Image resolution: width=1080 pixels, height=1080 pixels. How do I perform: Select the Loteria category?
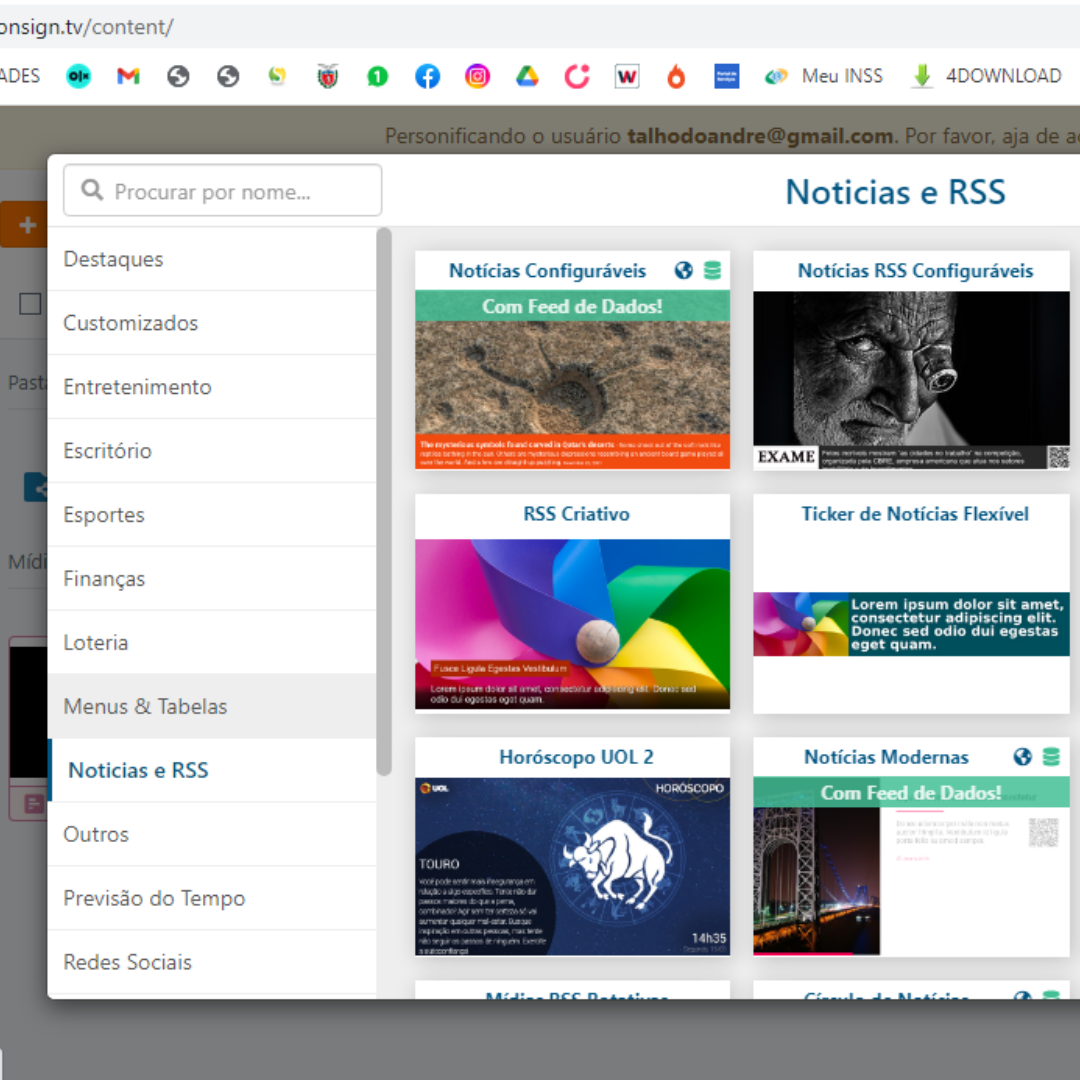coord(212,643)
